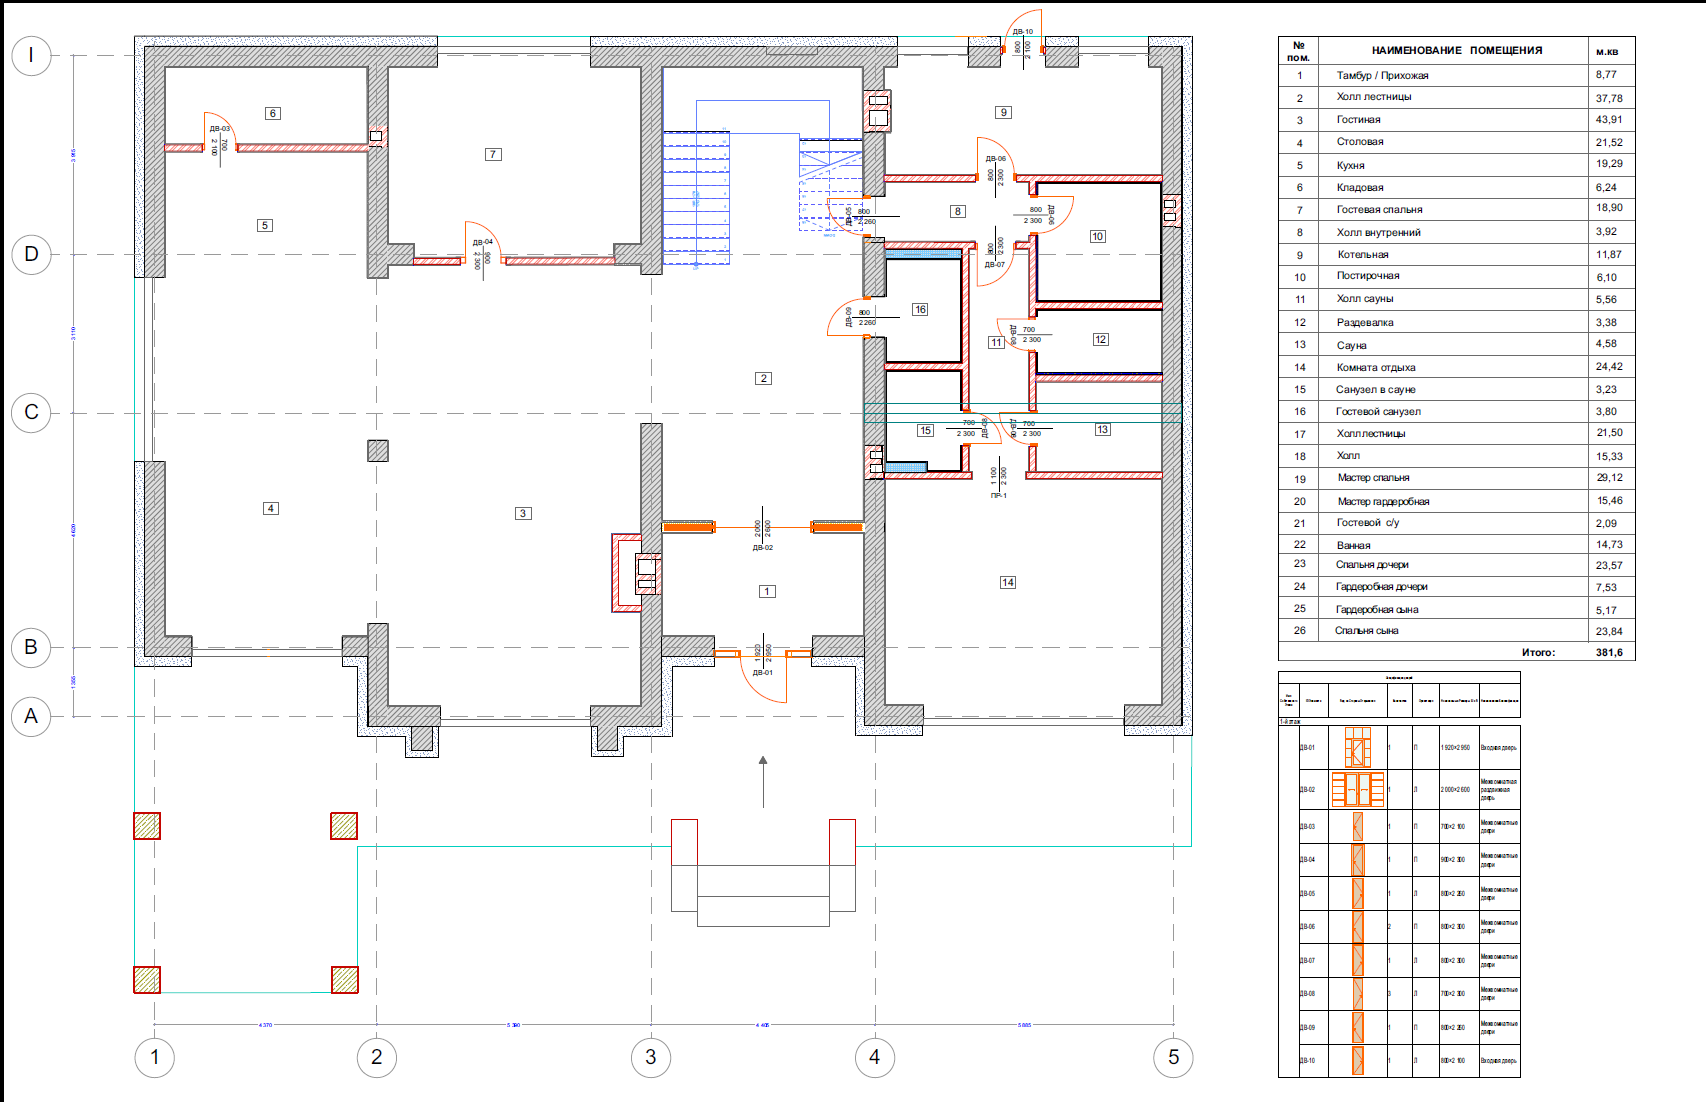Image resolution: width=1706 pixels, height=1102 pixels.
Task: Select the front entrance steps outline
Action: click(763, 872)
